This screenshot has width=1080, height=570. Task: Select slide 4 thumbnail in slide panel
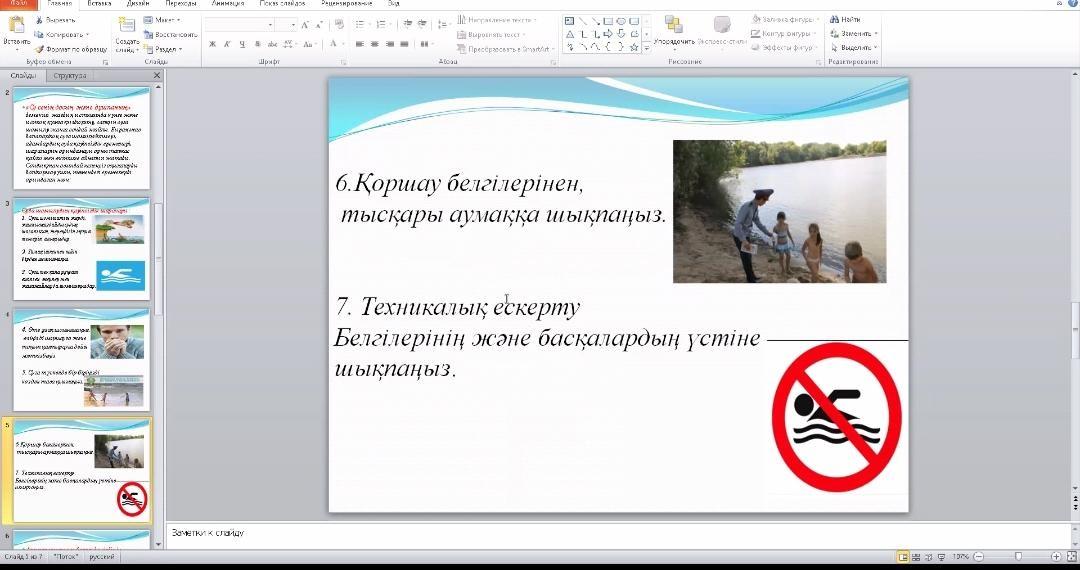pos(81,359)
